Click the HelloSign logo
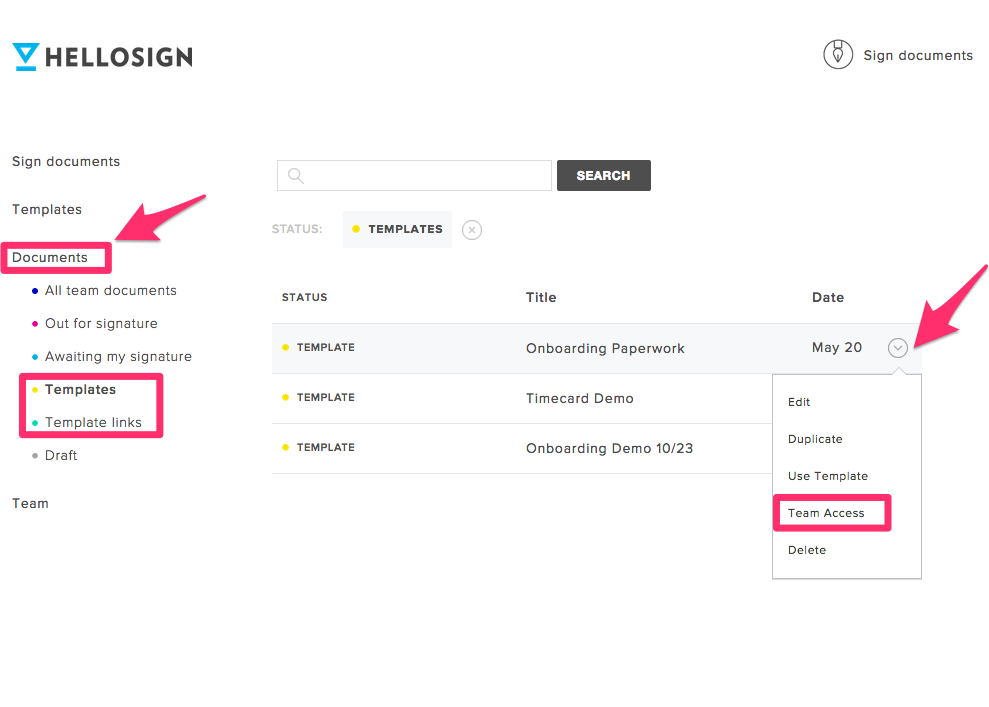Image resolution: width=989 pixels, height=707 pixels. pos(102,57)
